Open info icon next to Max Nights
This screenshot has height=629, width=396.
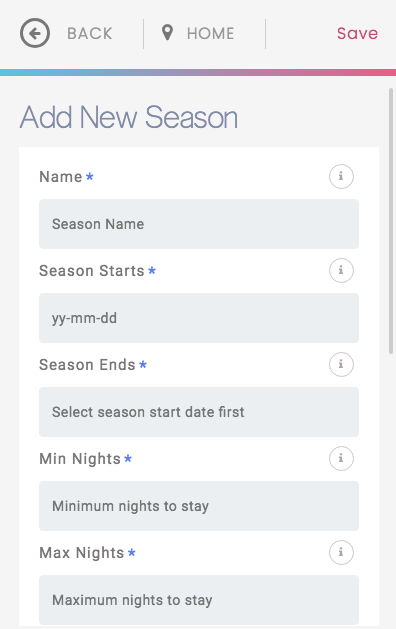tap(341, 552)
